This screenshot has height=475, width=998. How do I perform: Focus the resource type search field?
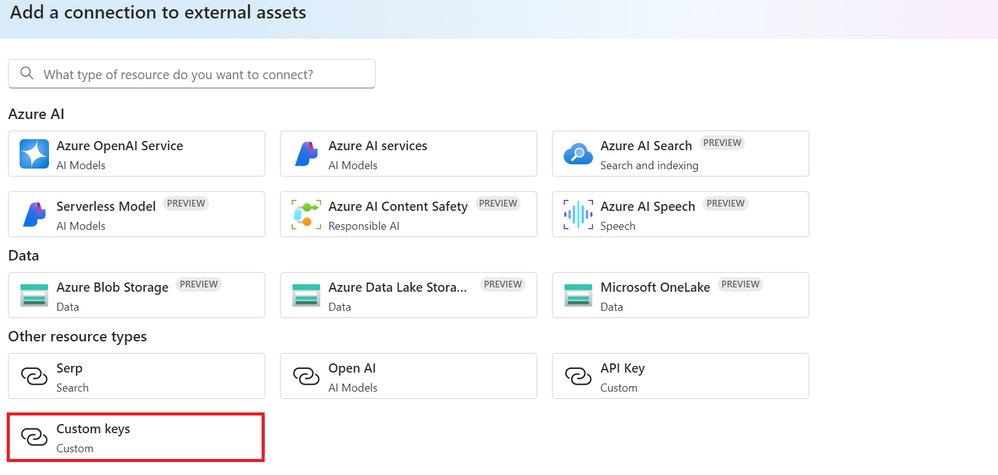[192, 74]
